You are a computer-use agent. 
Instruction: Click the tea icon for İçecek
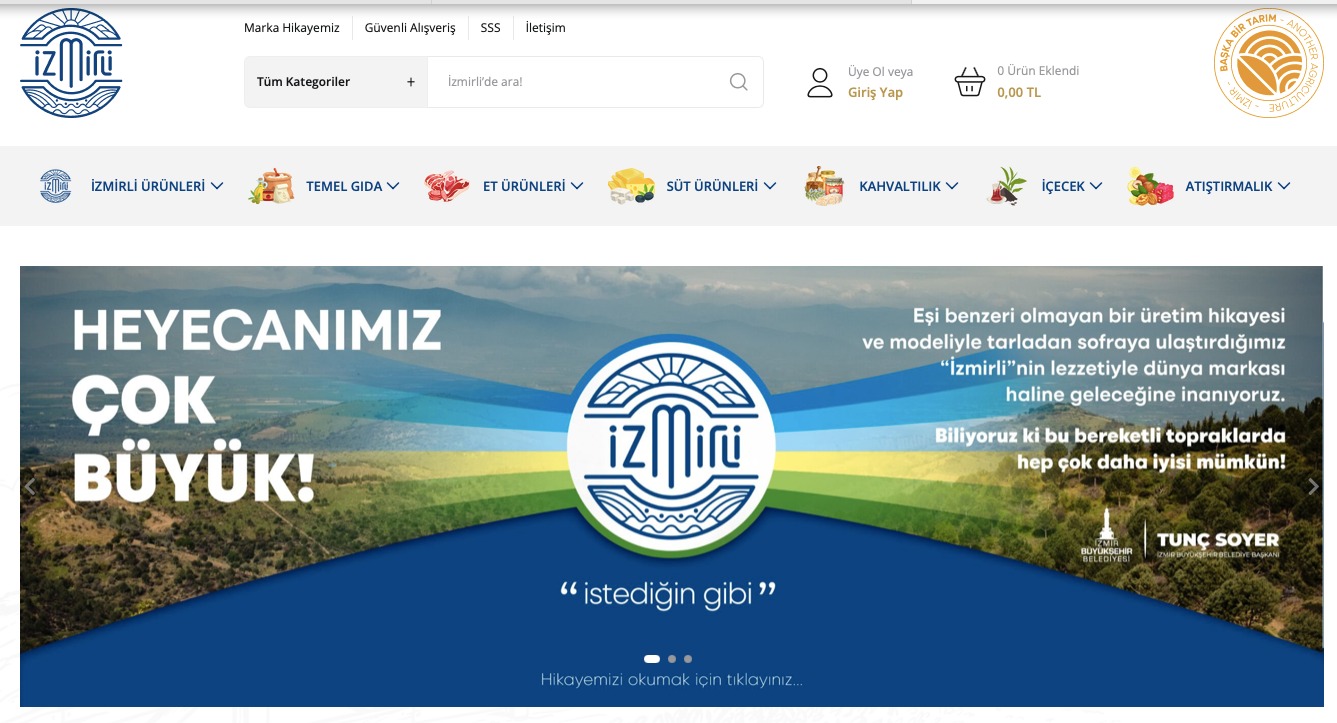tap(1006, 186)
